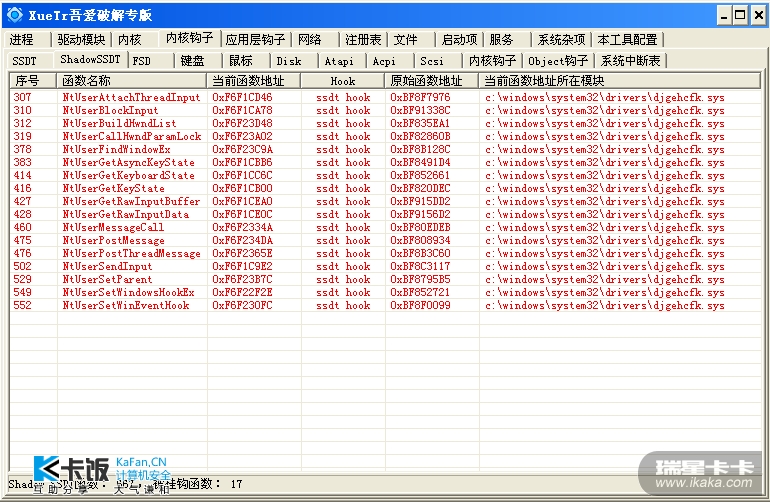Select the NtUserGetKeyboardState row
This screenshot has width=770, height=502.
coord(385,175)
